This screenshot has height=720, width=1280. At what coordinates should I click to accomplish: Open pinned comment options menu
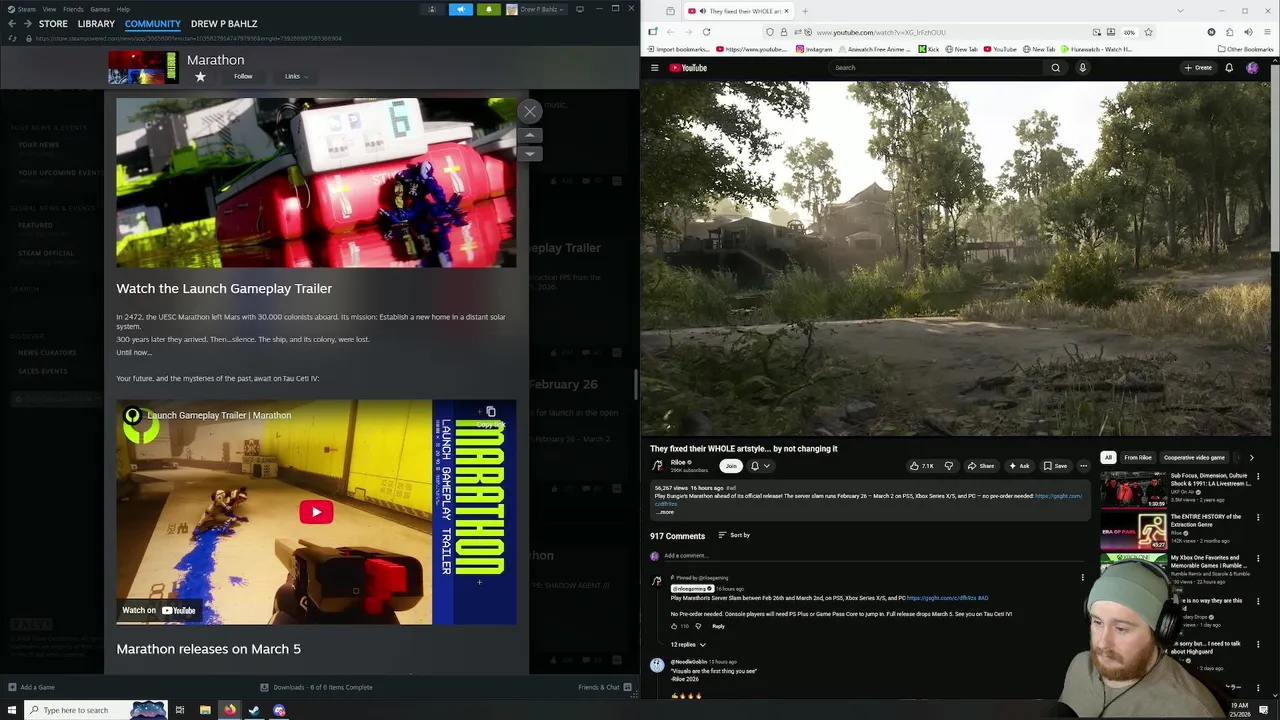click(x=1082, y=578)
